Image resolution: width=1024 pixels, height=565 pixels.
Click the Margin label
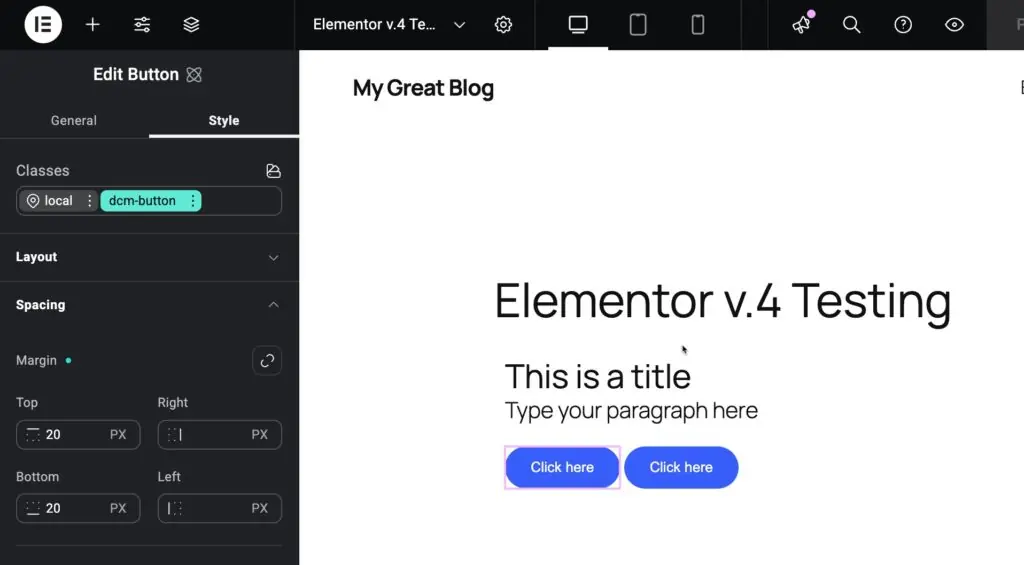tap(37, 361)
